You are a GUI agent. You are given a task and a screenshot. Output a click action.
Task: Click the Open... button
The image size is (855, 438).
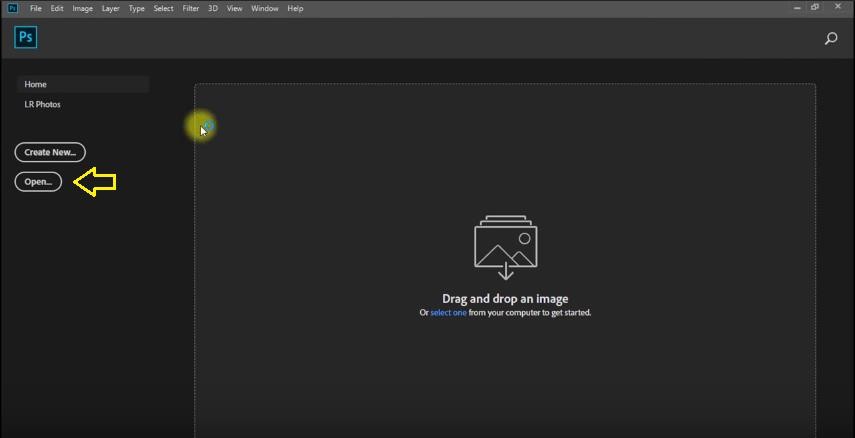click(38, 182)
